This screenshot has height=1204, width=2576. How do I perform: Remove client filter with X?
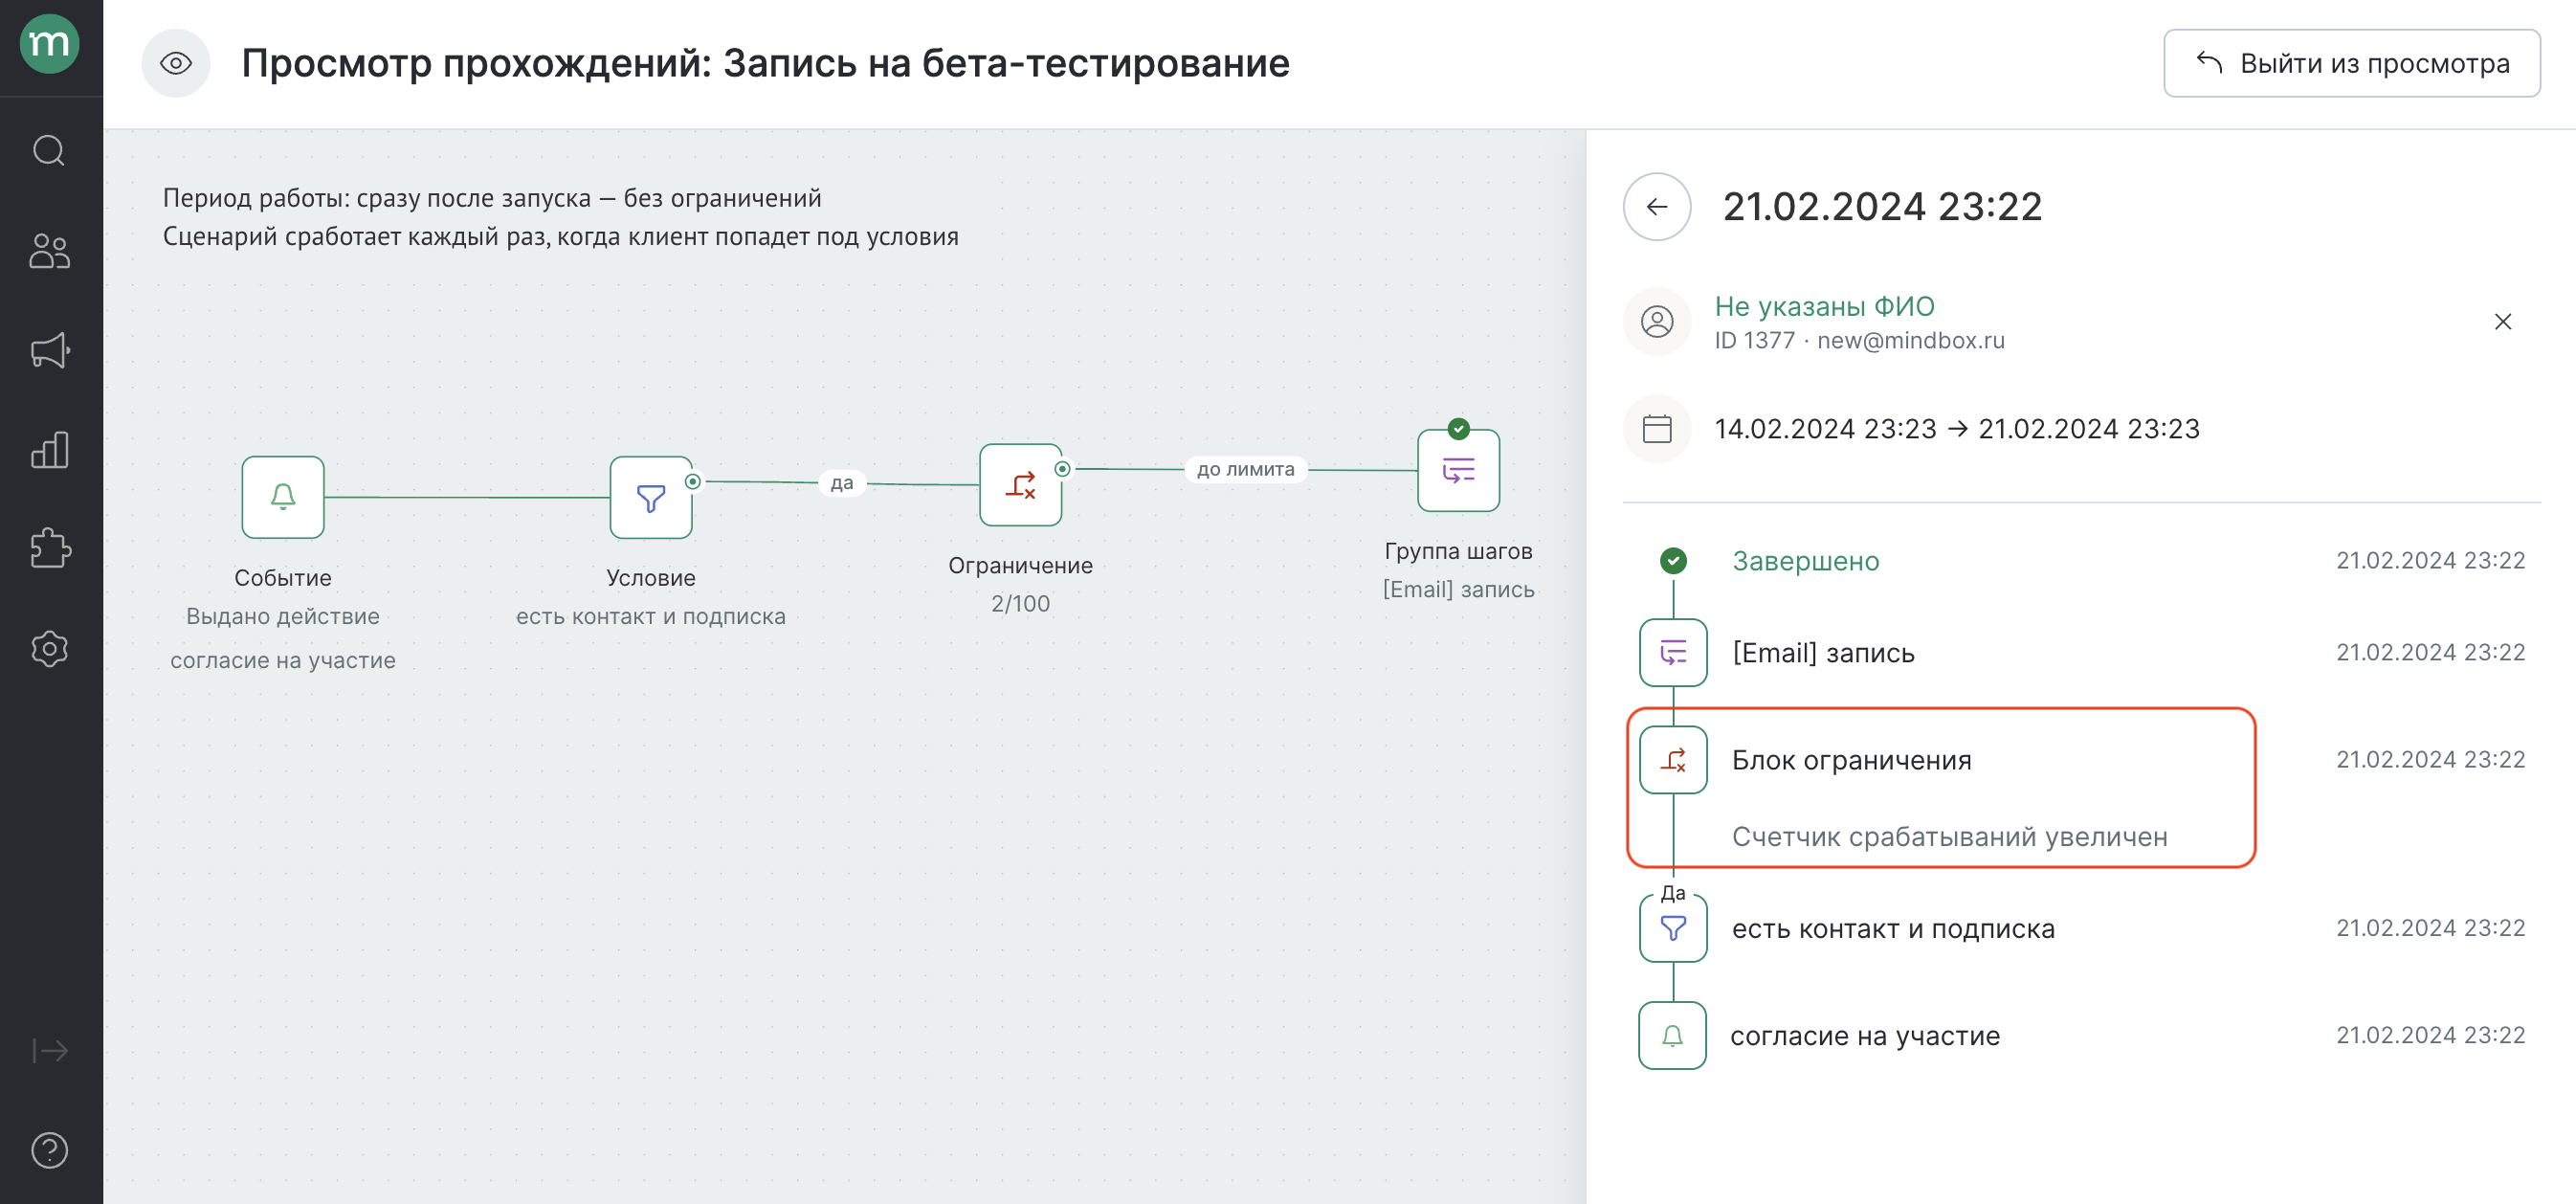tap(2502, 321)
